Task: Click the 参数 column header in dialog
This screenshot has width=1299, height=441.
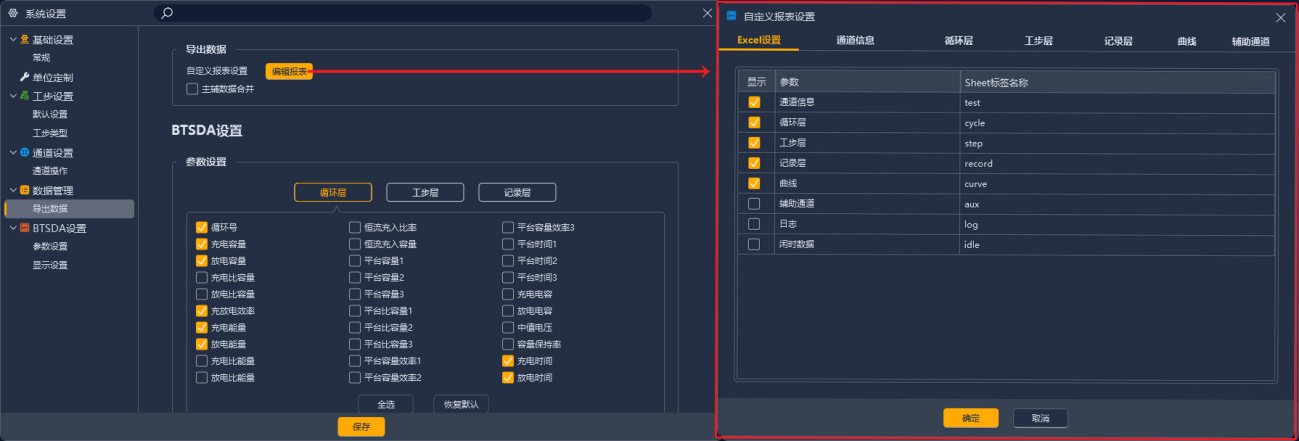Action: (867, 81)
